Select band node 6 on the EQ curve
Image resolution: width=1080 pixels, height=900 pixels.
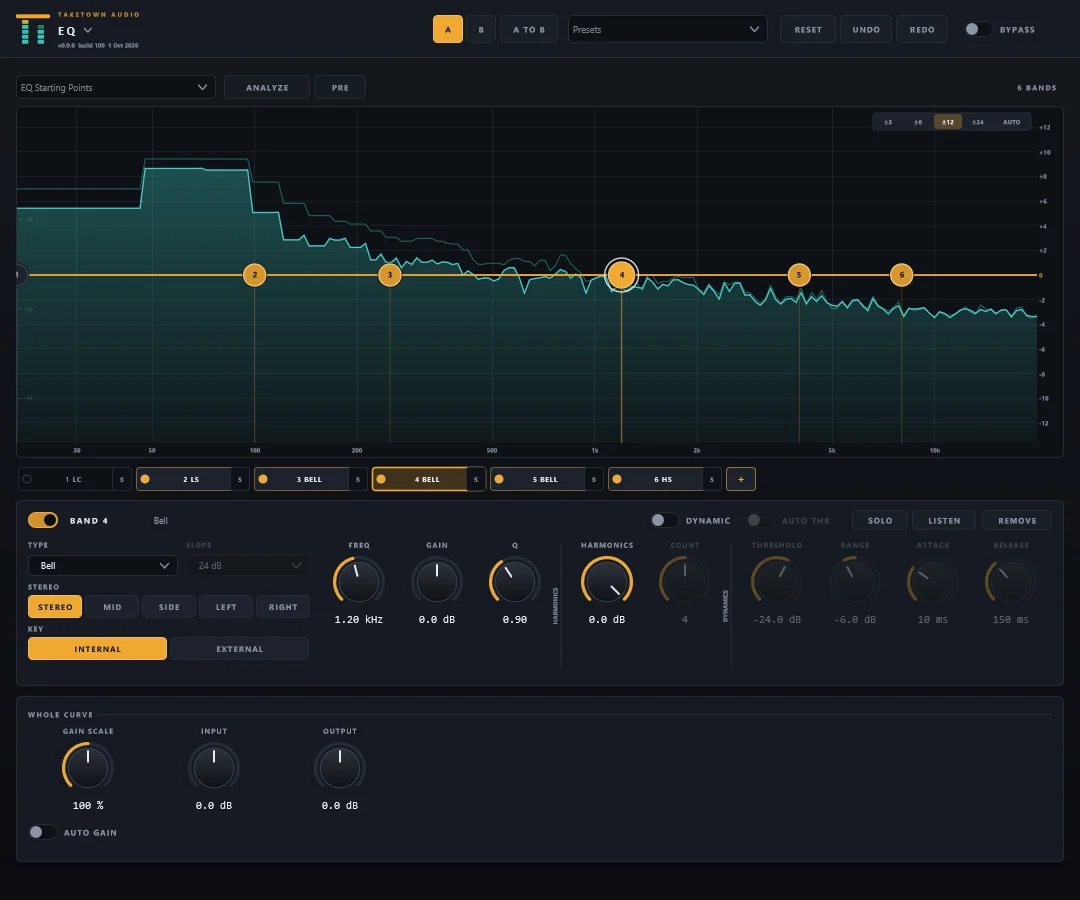902,275
